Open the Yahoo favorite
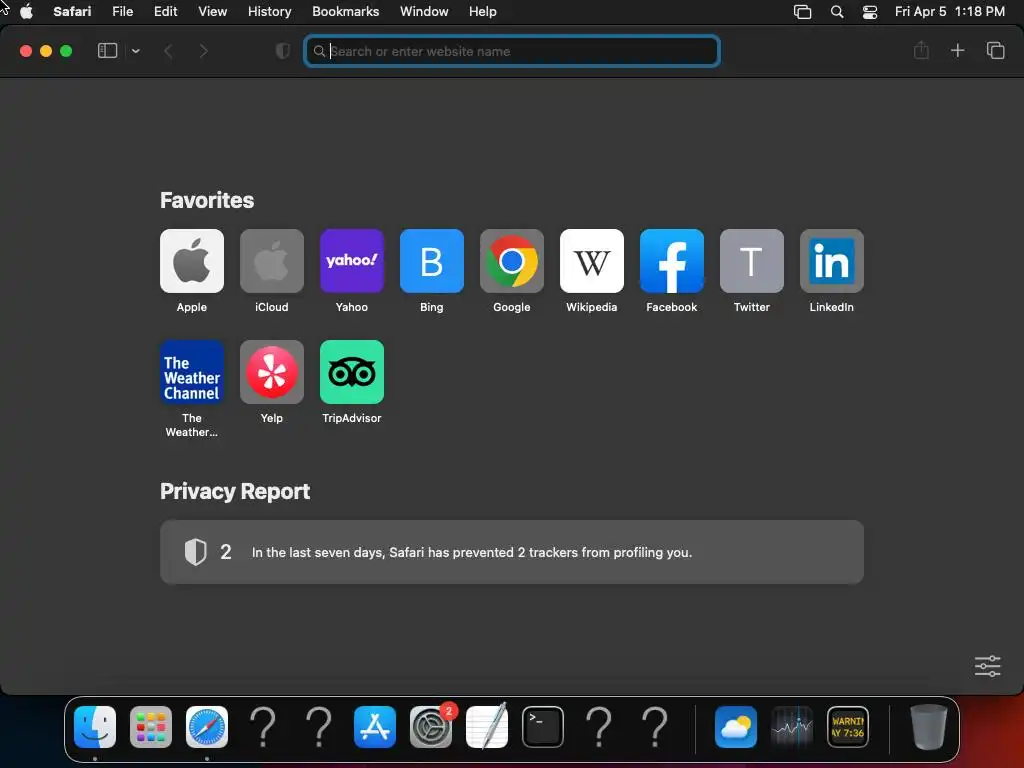 [351, 261]
